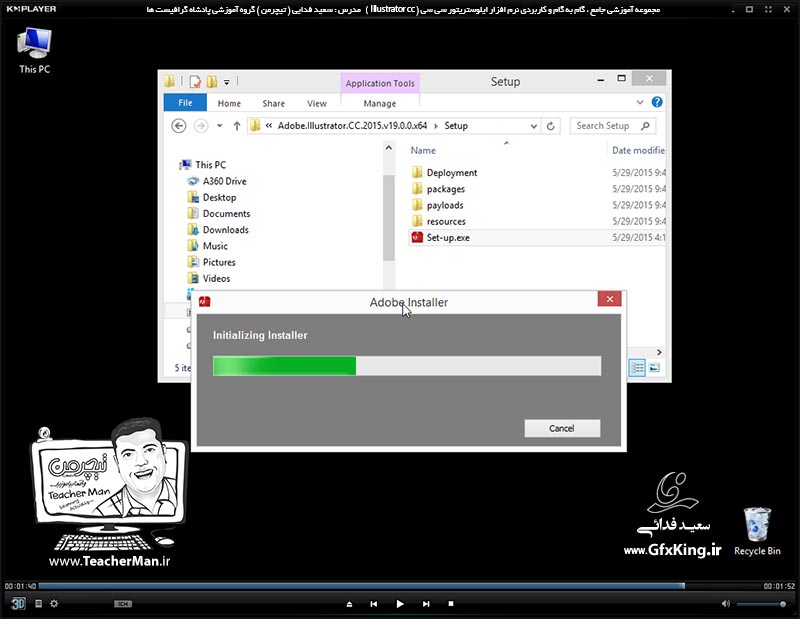Select the payloads folder
This screenshot has width=800, height=619.
438,205
